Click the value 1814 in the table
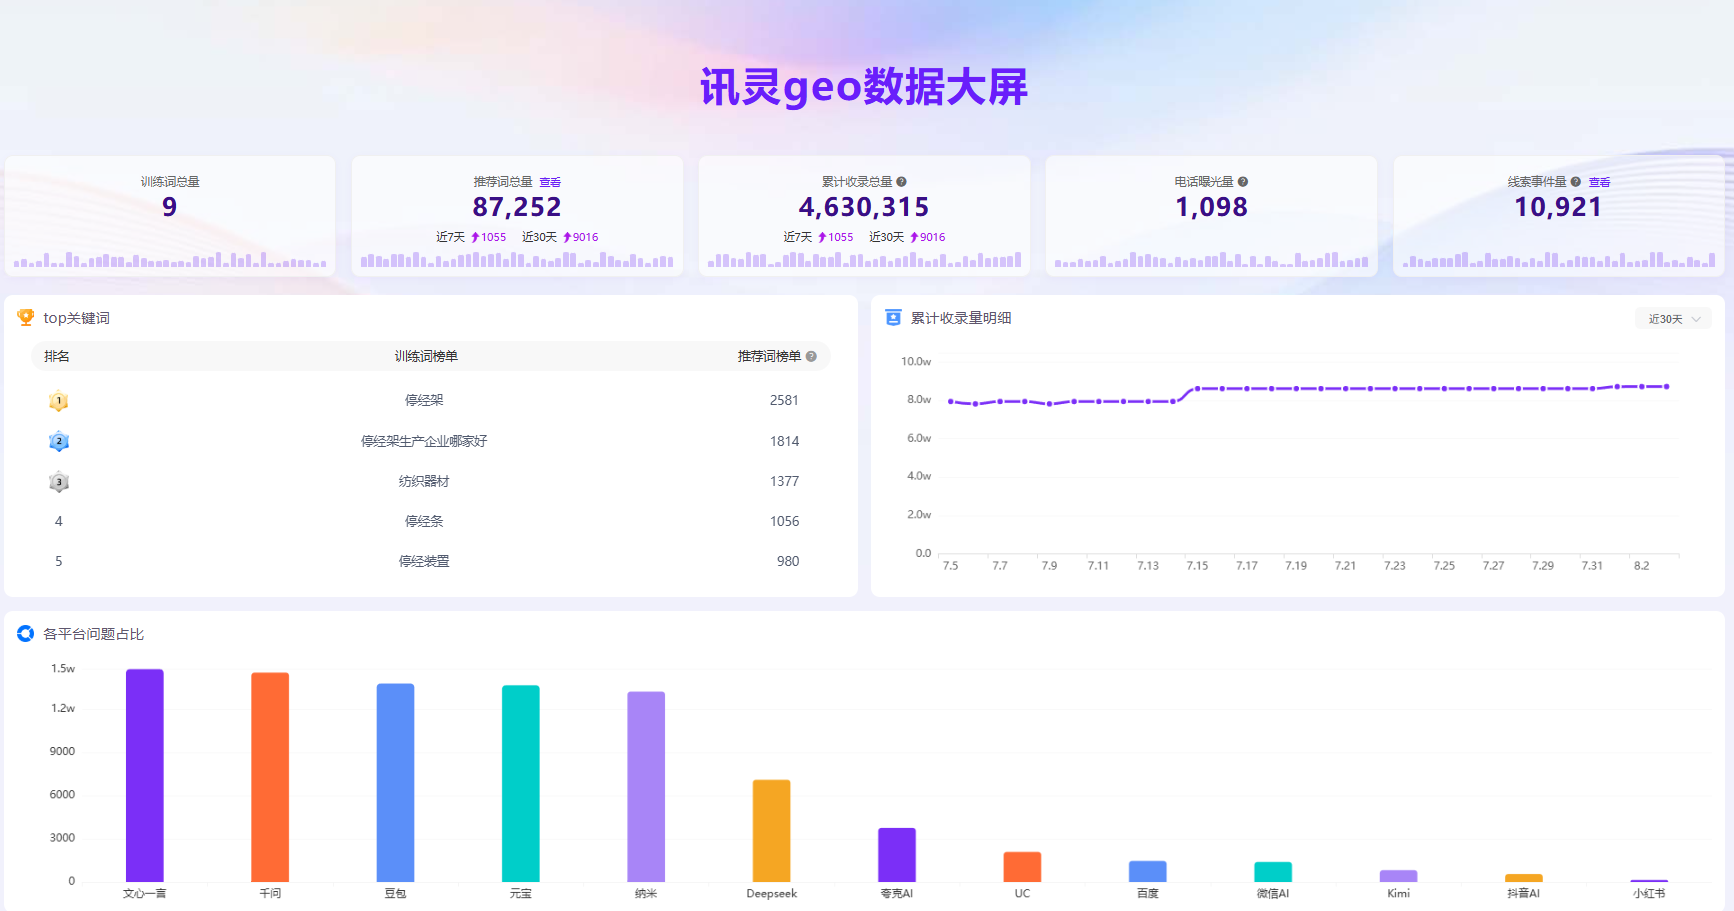 [x=784, y=441]
